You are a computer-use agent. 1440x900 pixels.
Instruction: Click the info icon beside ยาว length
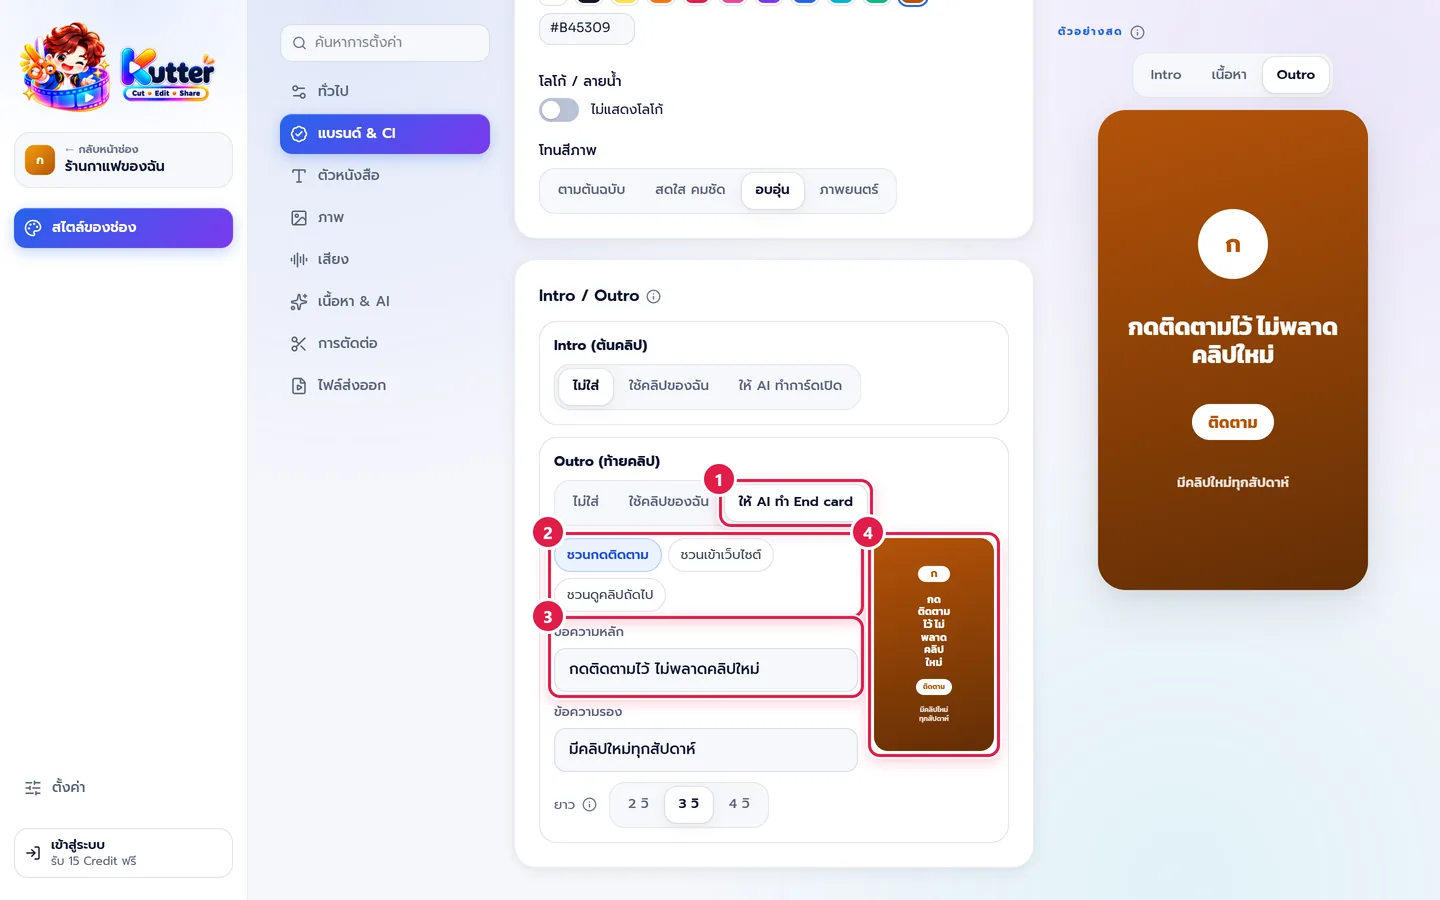(x=590, y=804)
